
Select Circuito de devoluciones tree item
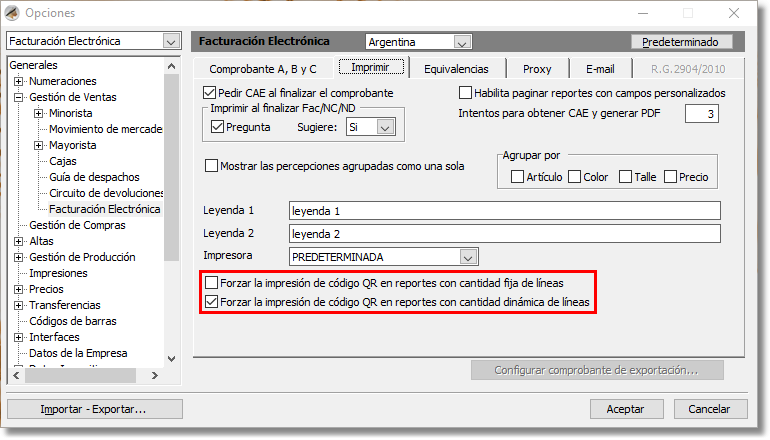[106, 193]
